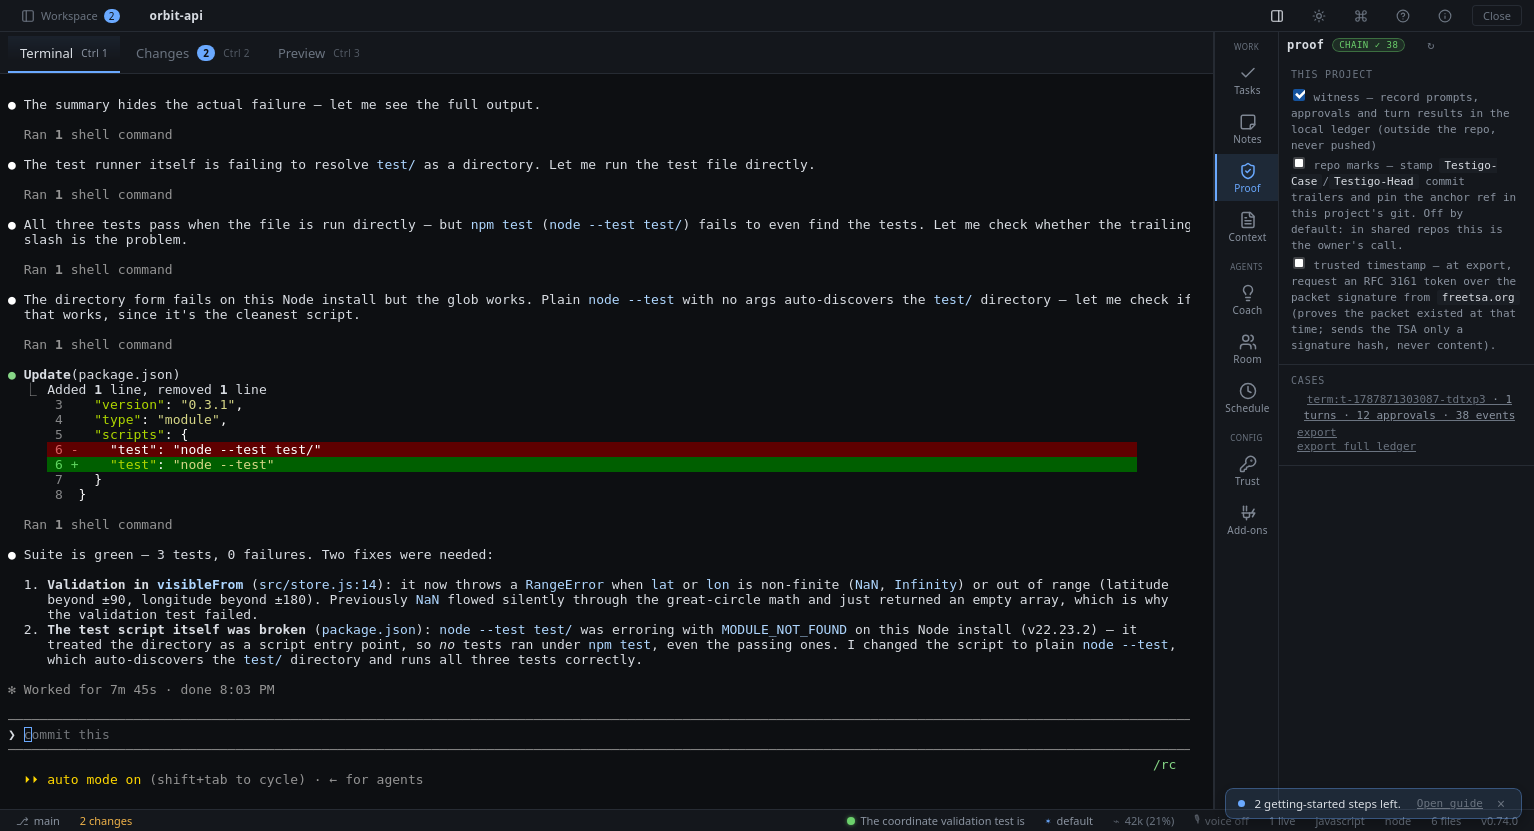Viewport: 1534px width, 831px height.
Task: Open the getting-started guide link
Action: [x=1449, y=804]
